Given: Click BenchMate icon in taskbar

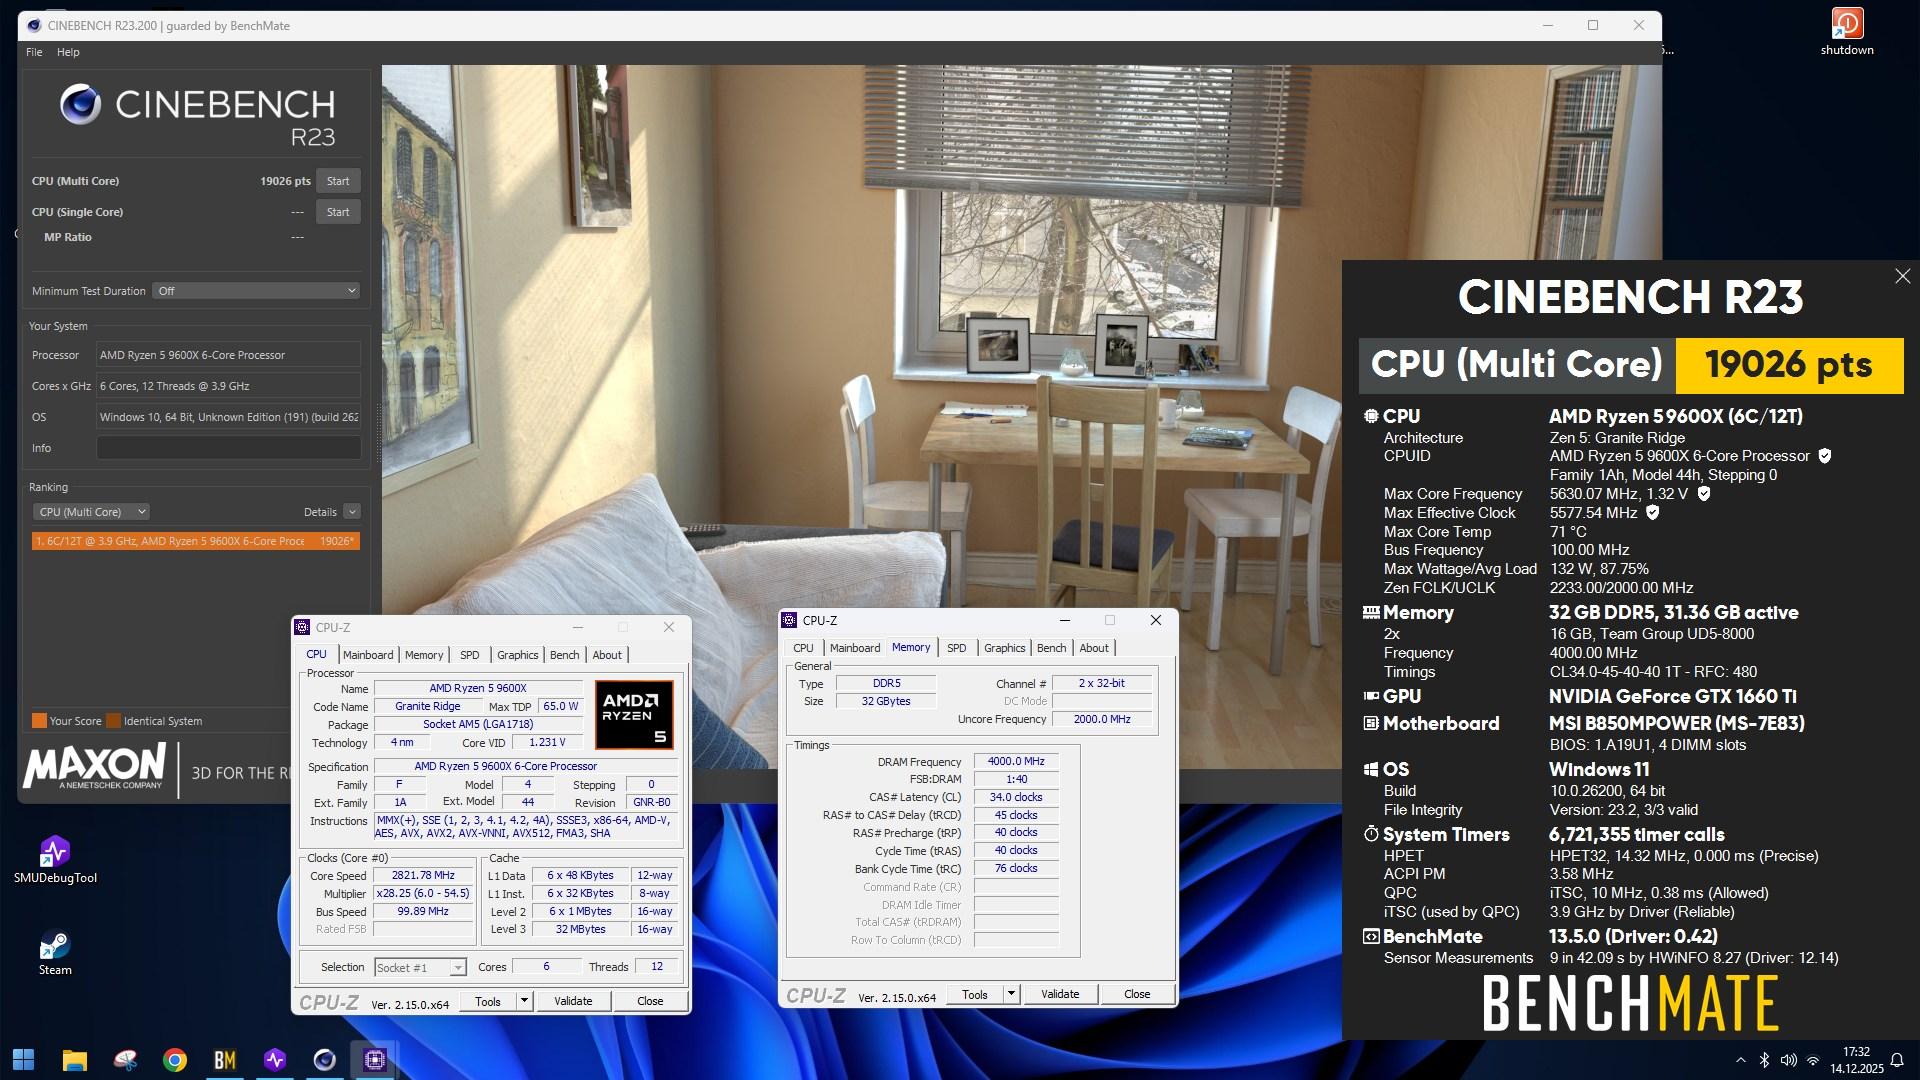Looking at the screenshot, I should point(225,1060).
